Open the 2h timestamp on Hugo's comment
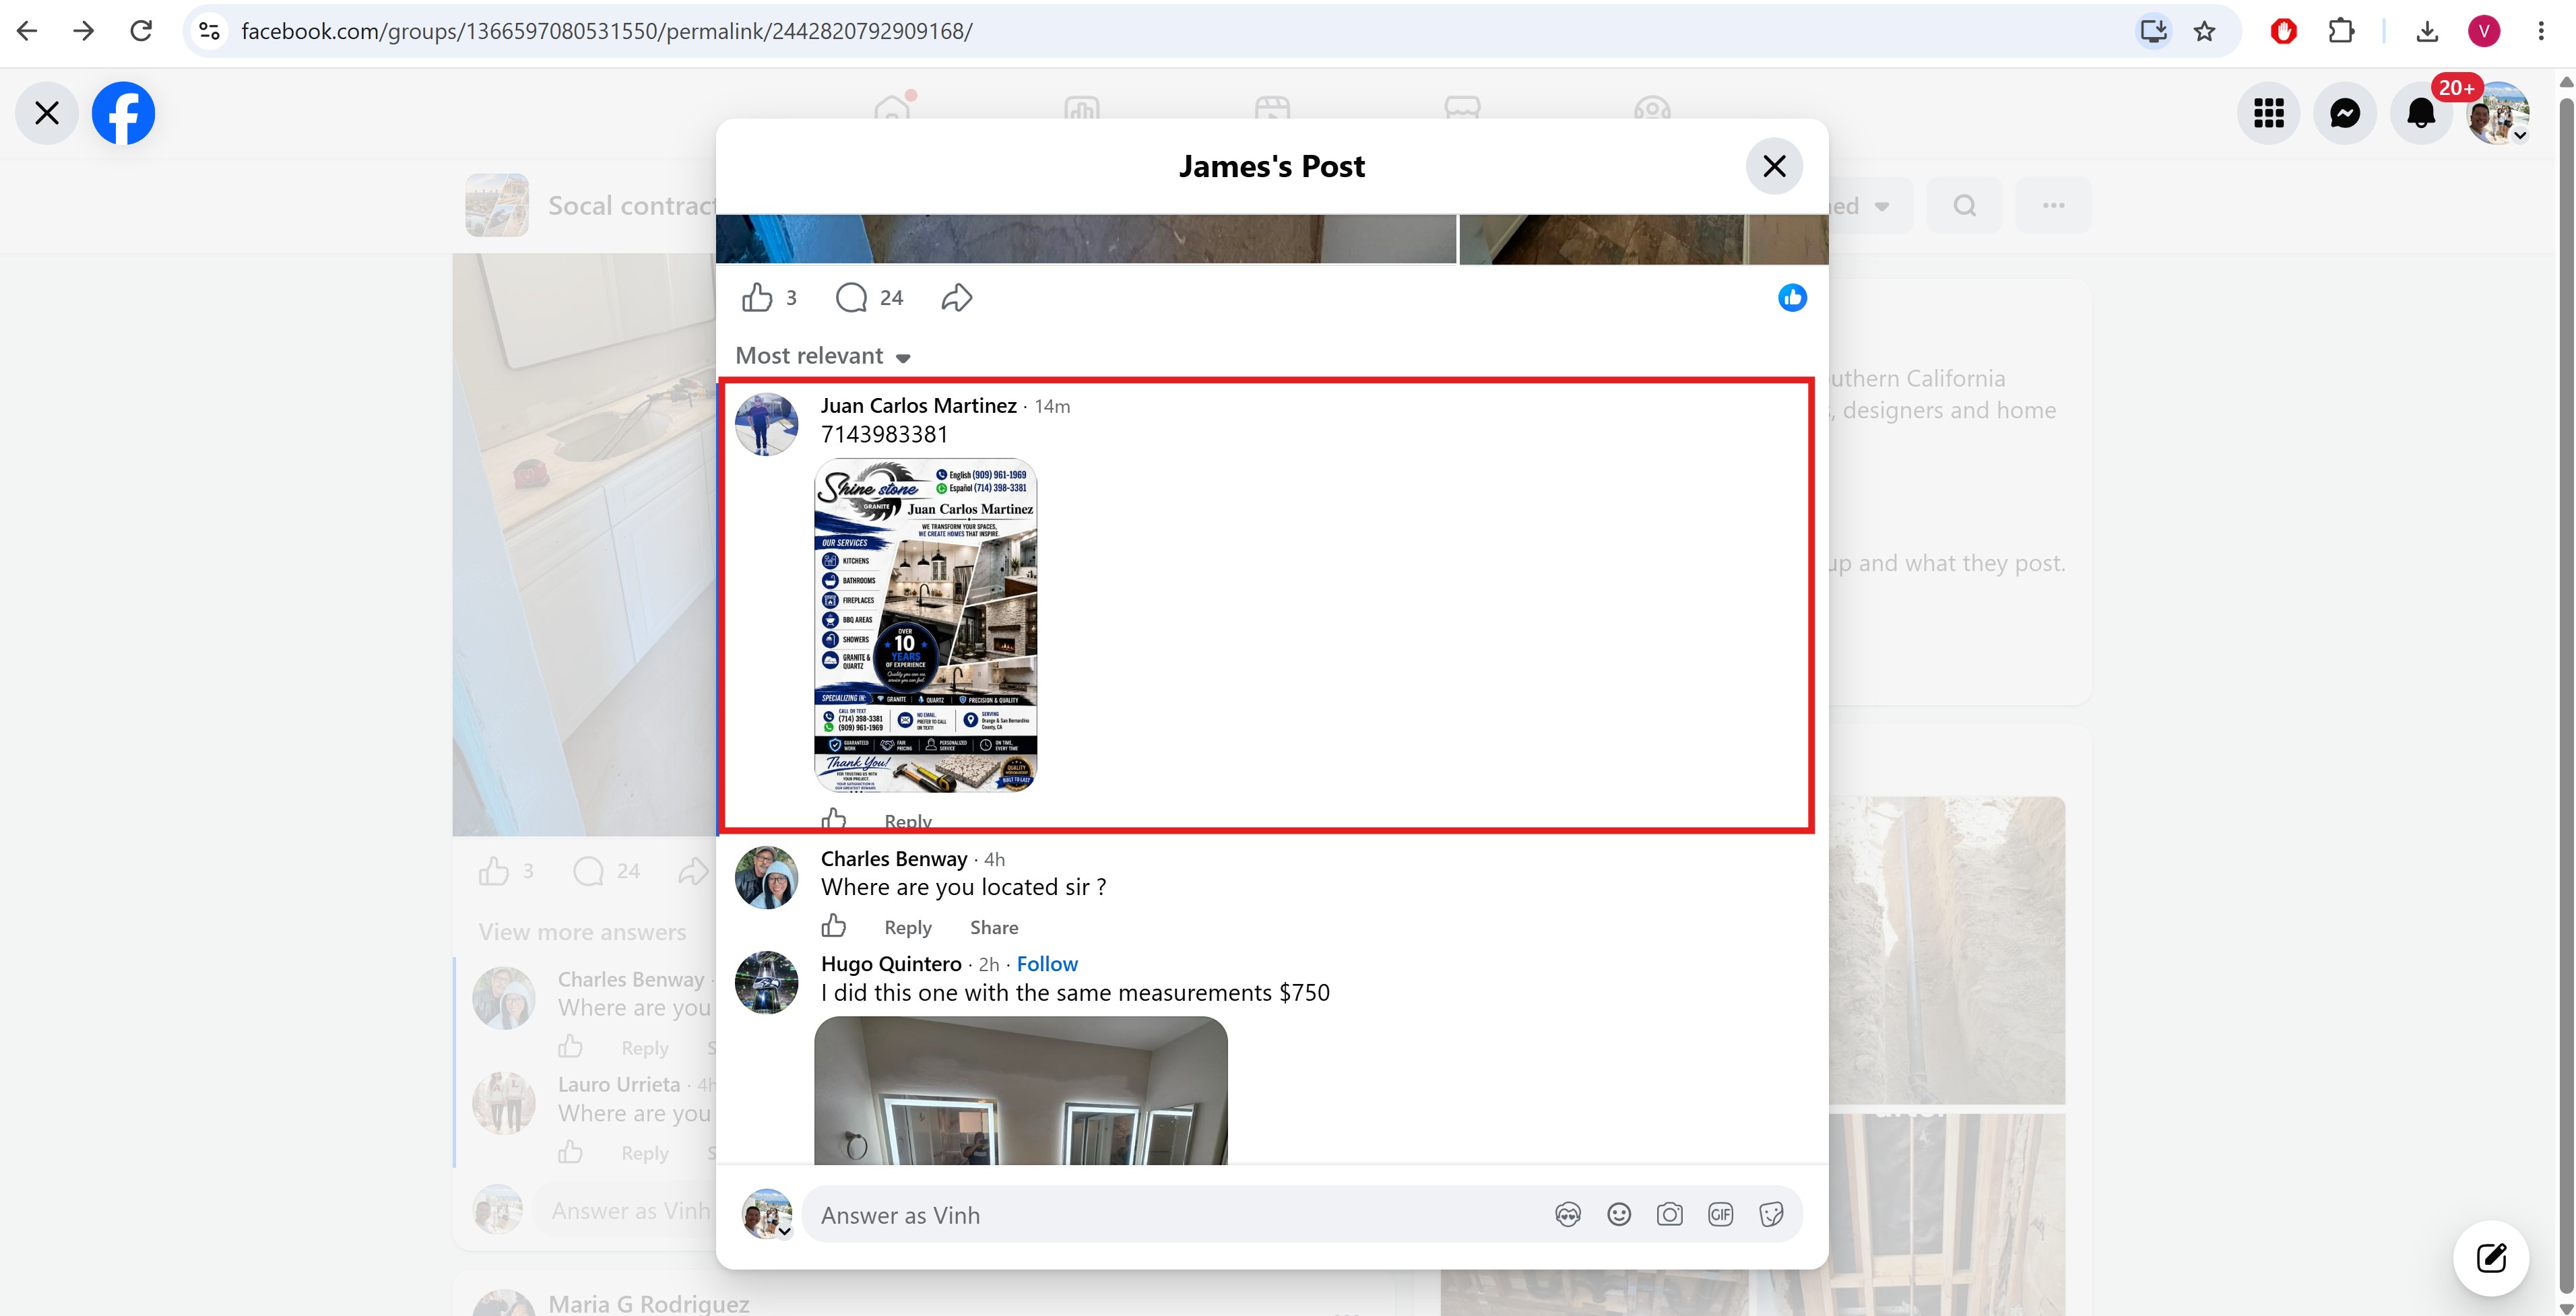Screen dimensions: 2576x1316 point(989,964)
